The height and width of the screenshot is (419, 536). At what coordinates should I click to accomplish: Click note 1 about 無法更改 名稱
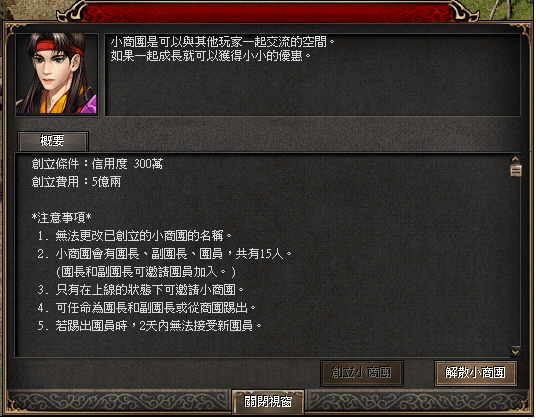tap(135, 236)
